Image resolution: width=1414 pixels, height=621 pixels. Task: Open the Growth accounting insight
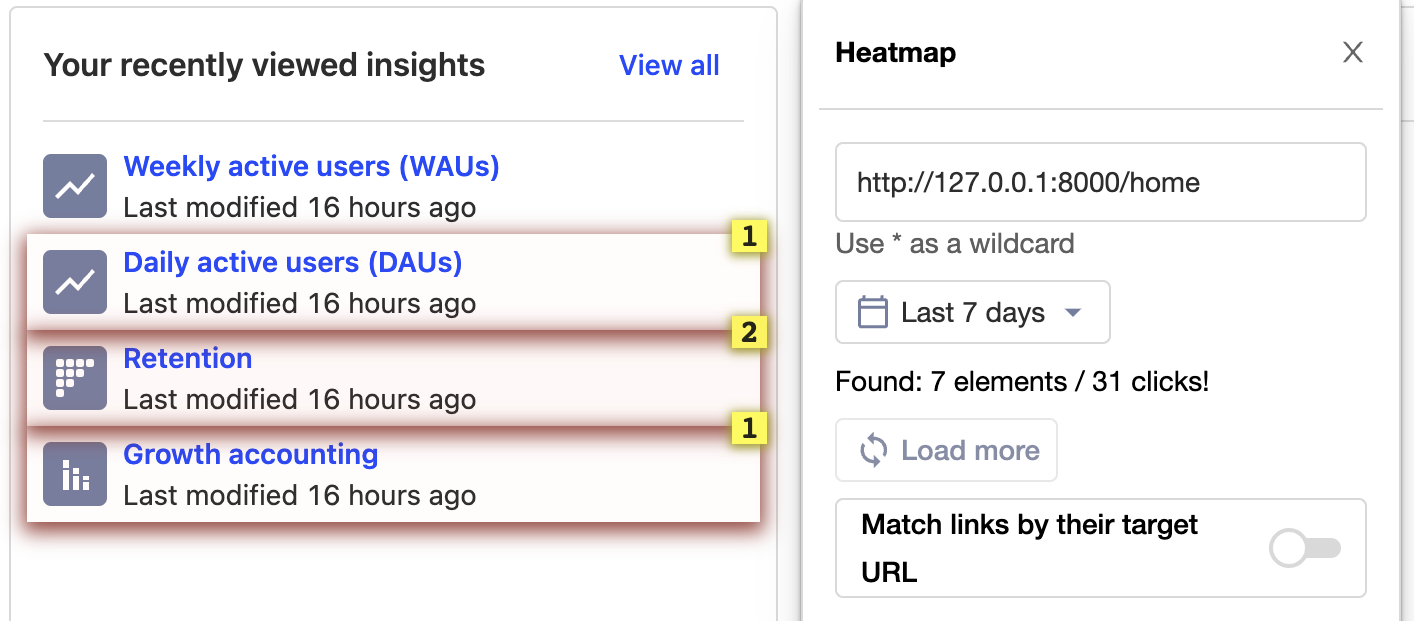click(250, 454)
